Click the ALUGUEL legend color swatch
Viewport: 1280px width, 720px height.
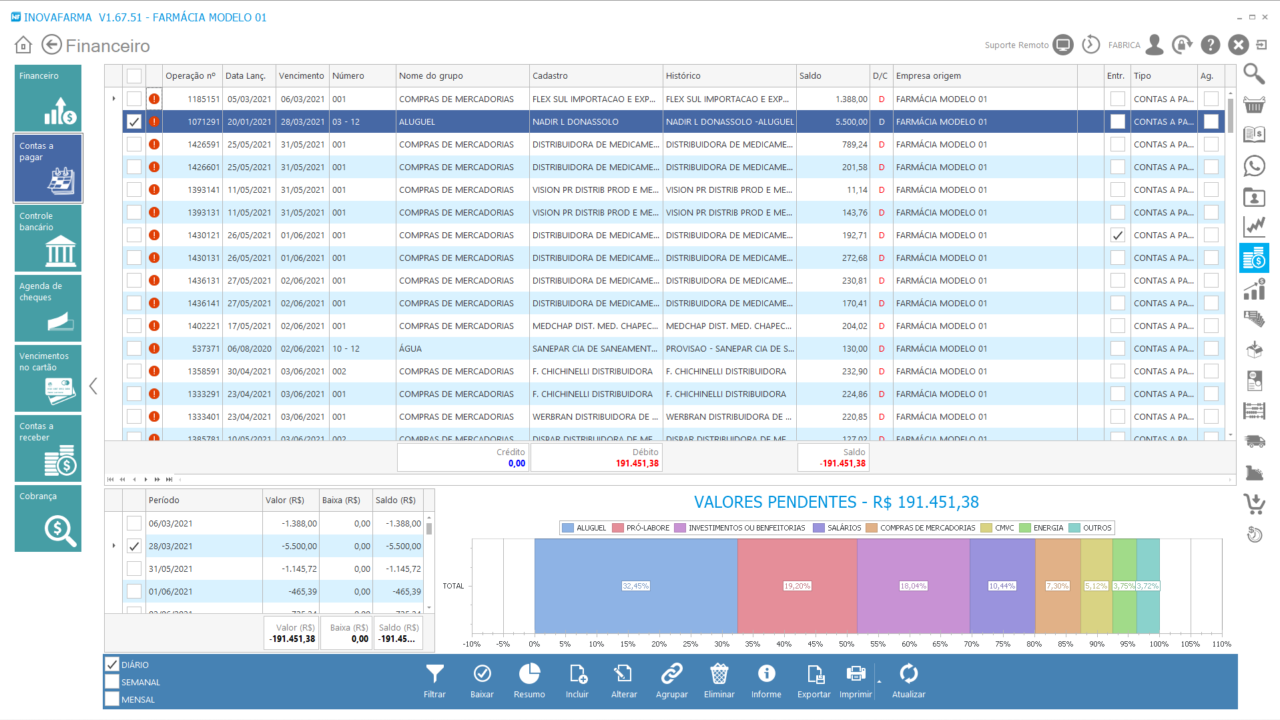pos(568,528)
